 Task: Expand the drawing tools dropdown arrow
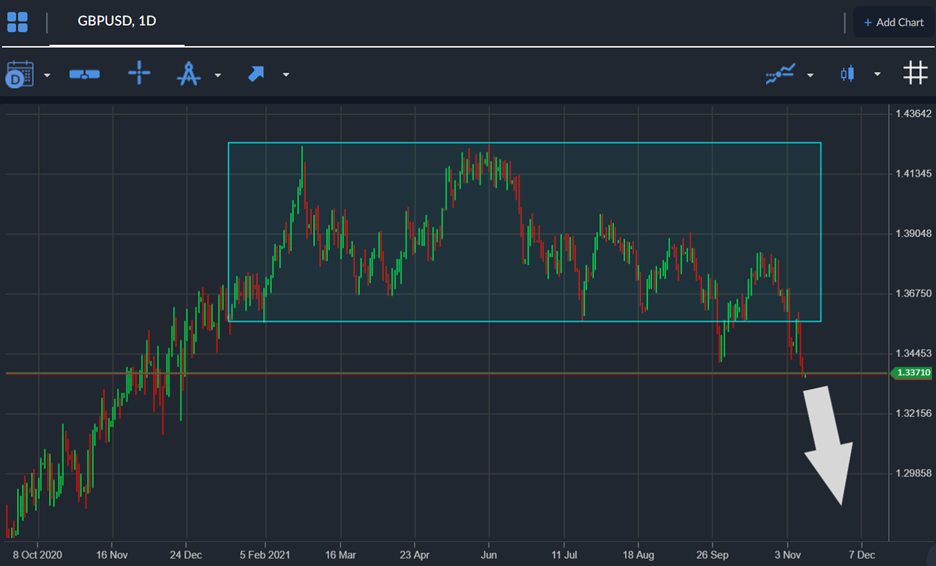218,75
